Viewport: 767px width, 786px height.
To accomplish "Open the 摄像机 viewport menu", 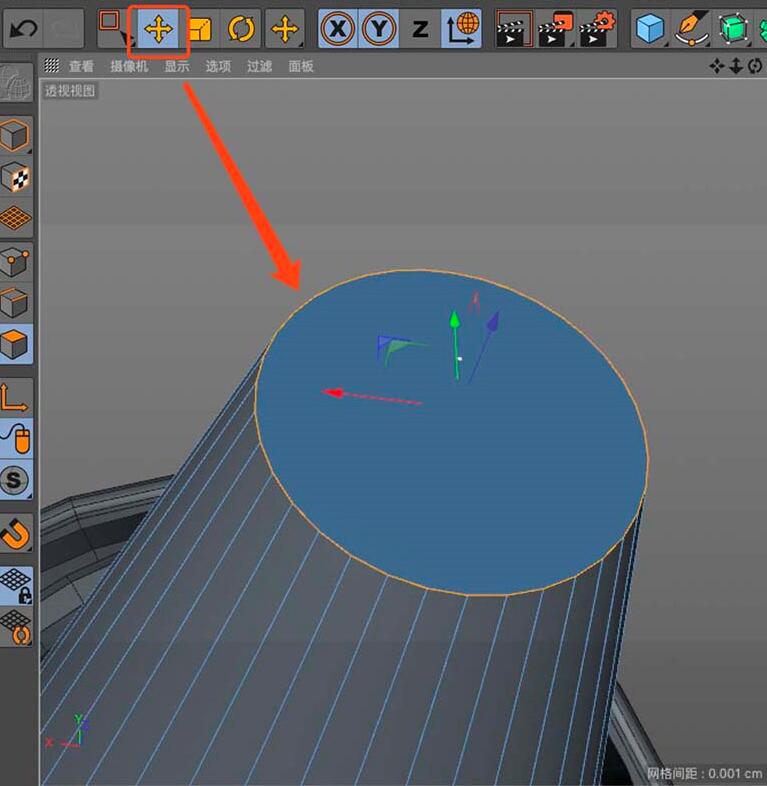I will click(x=129, y=66).
